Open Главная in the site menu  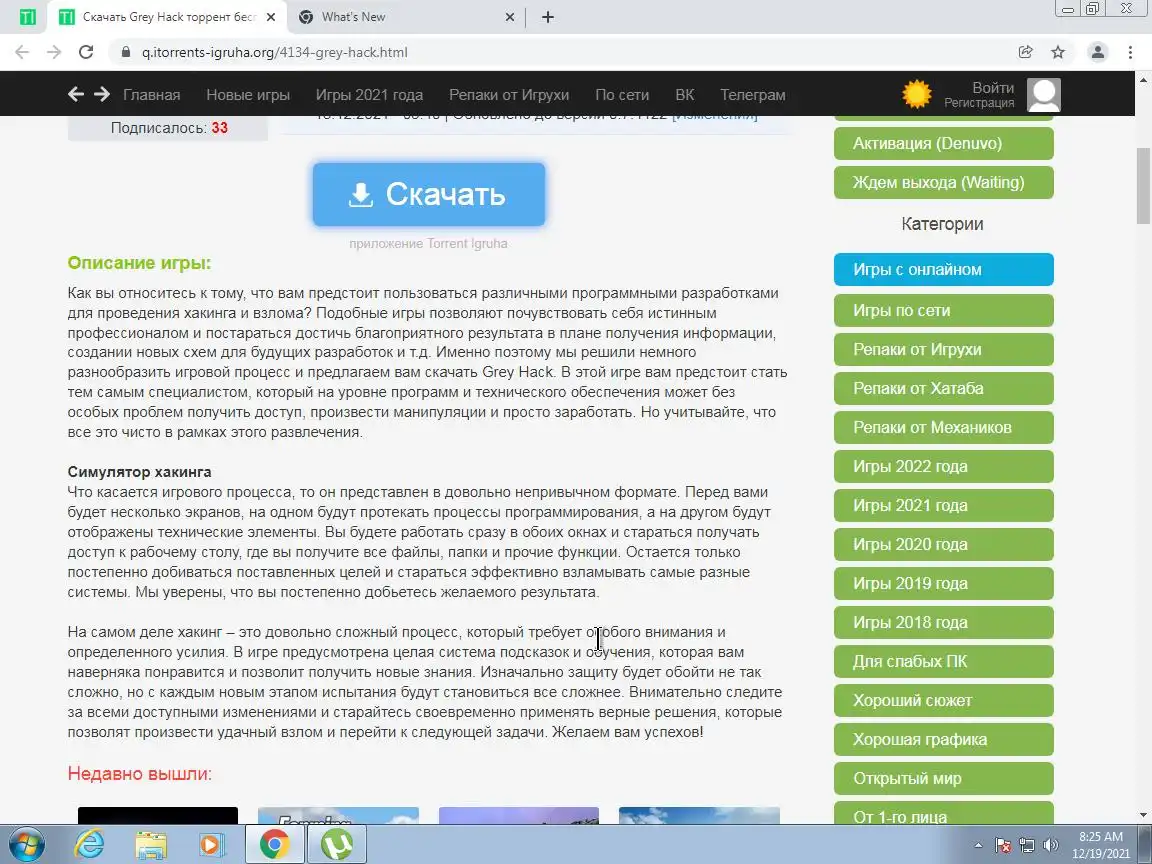[x=151, y=95]
